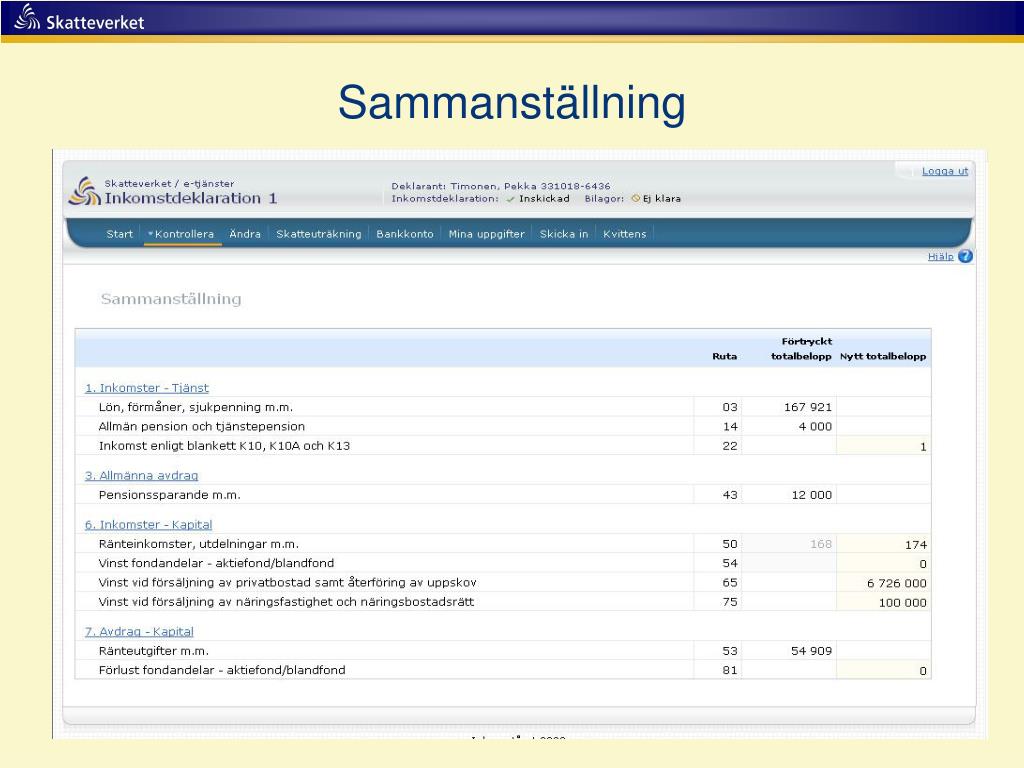Click 'Inkomst enligt blankett K10, K10A och K13'
The width and height of the screenshot is (1024, 768).
click(x=224, y=446)
